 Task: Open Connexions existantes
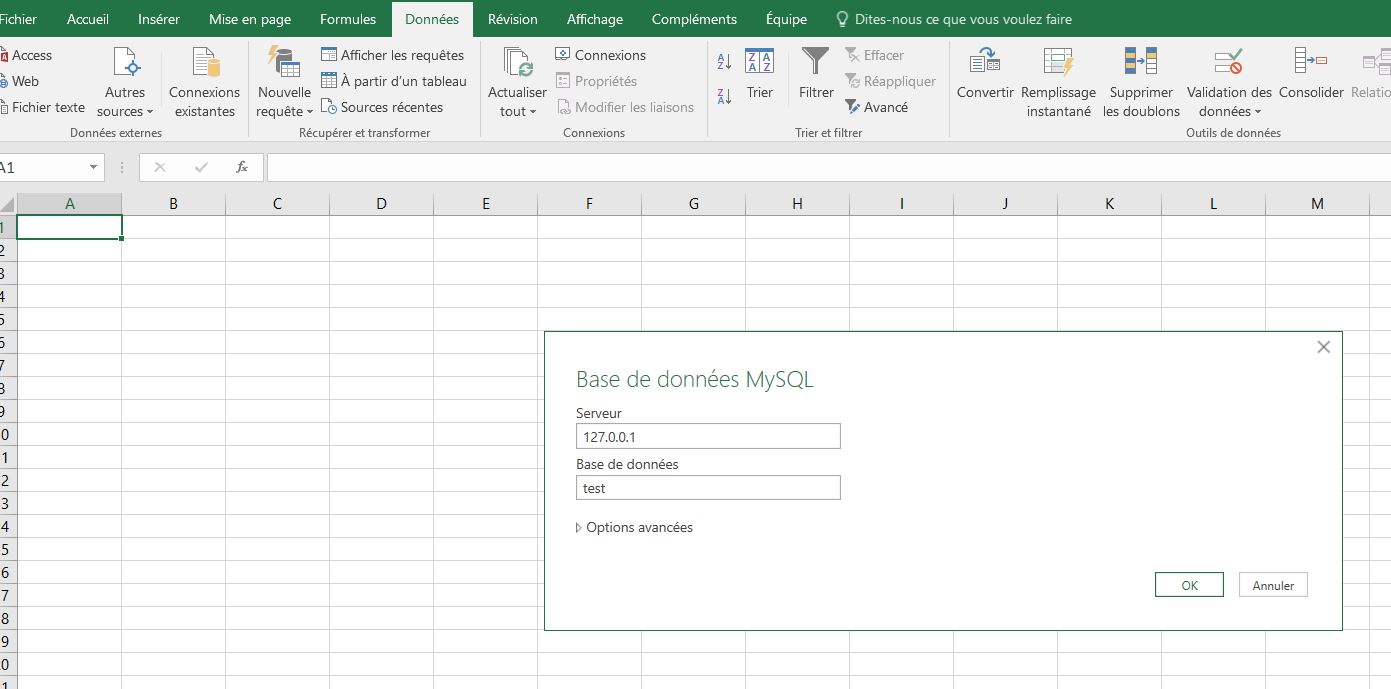[205, 82]
